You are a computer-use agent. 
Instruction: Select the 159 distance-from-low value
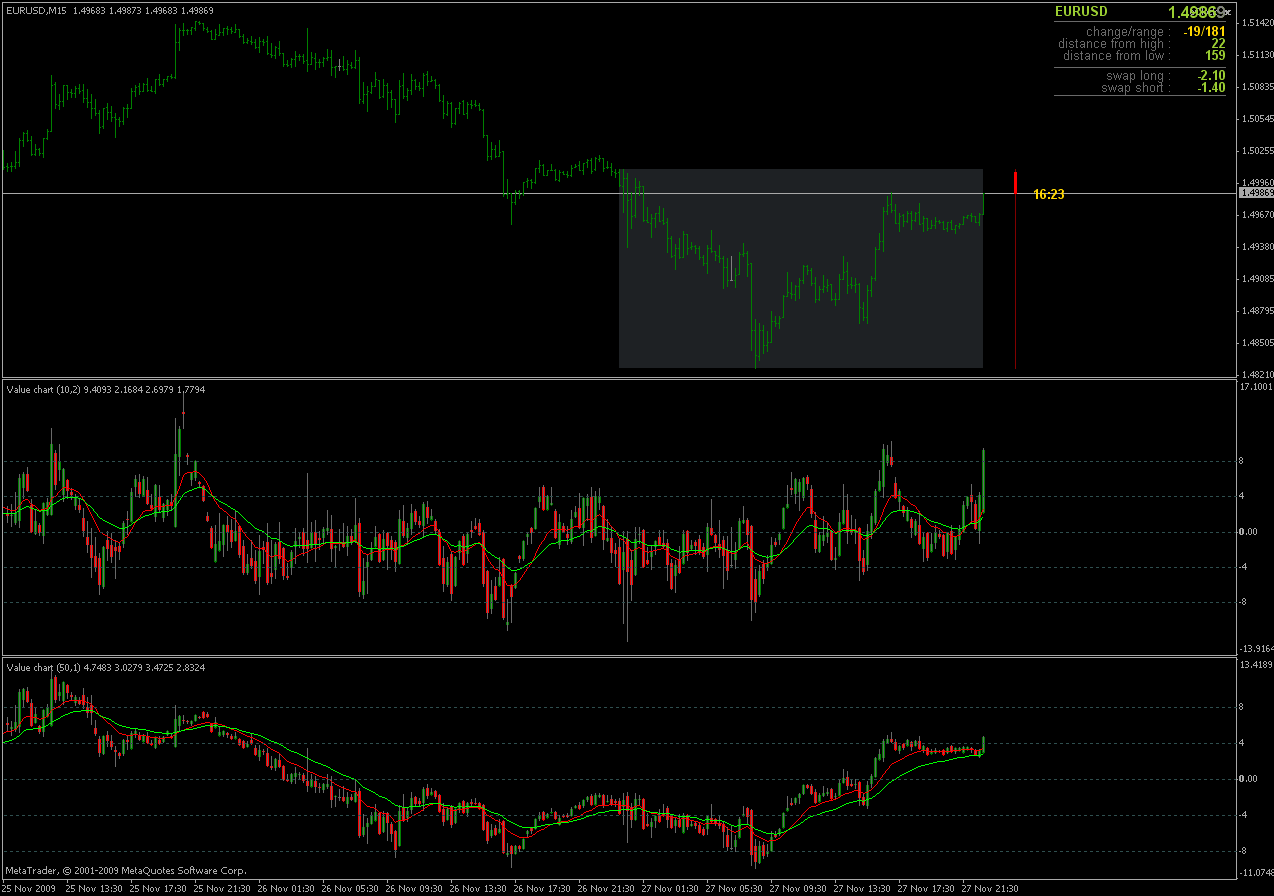[1215, 56]
